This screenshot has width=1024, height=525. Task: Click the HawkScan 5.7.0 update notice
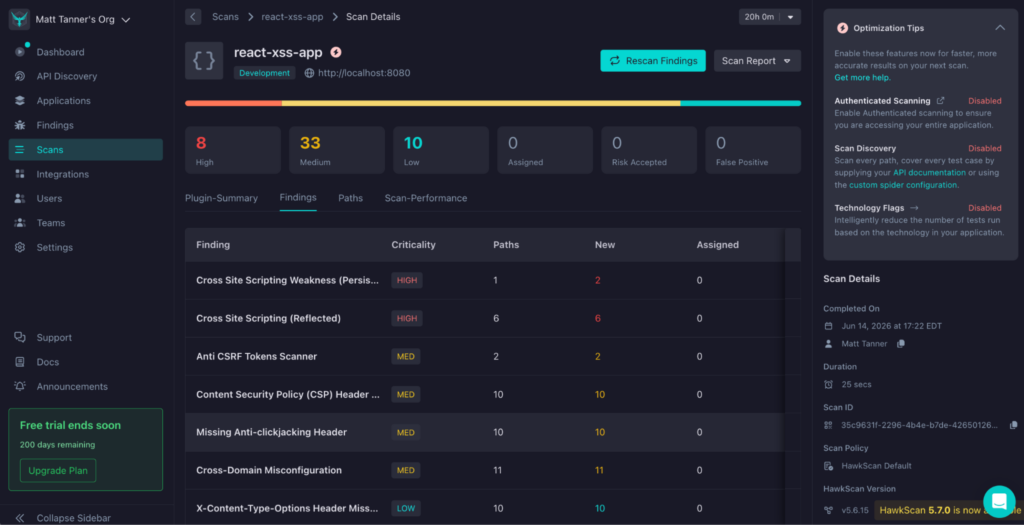949,510
